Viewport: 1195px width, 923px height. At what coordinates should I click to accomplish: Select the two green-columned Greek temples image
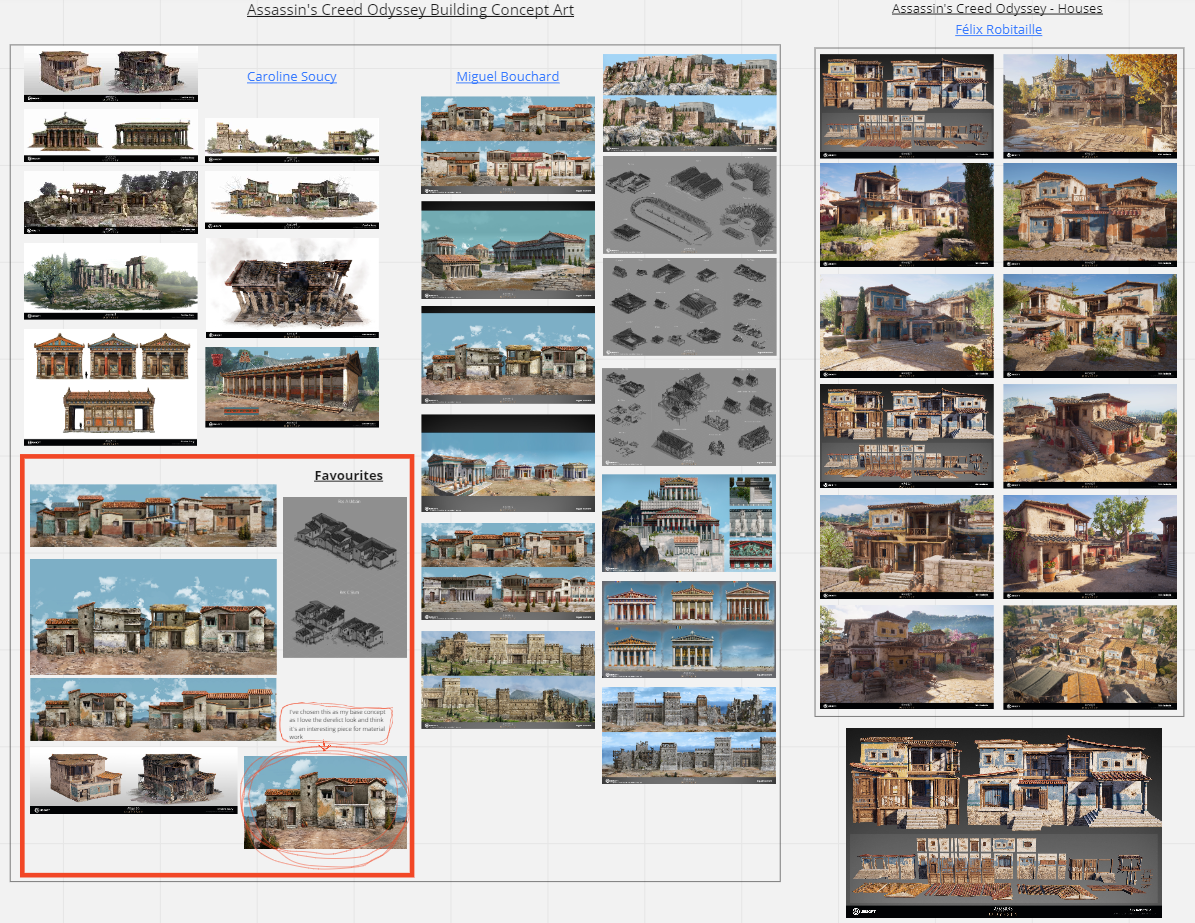(x=111, y=136)
